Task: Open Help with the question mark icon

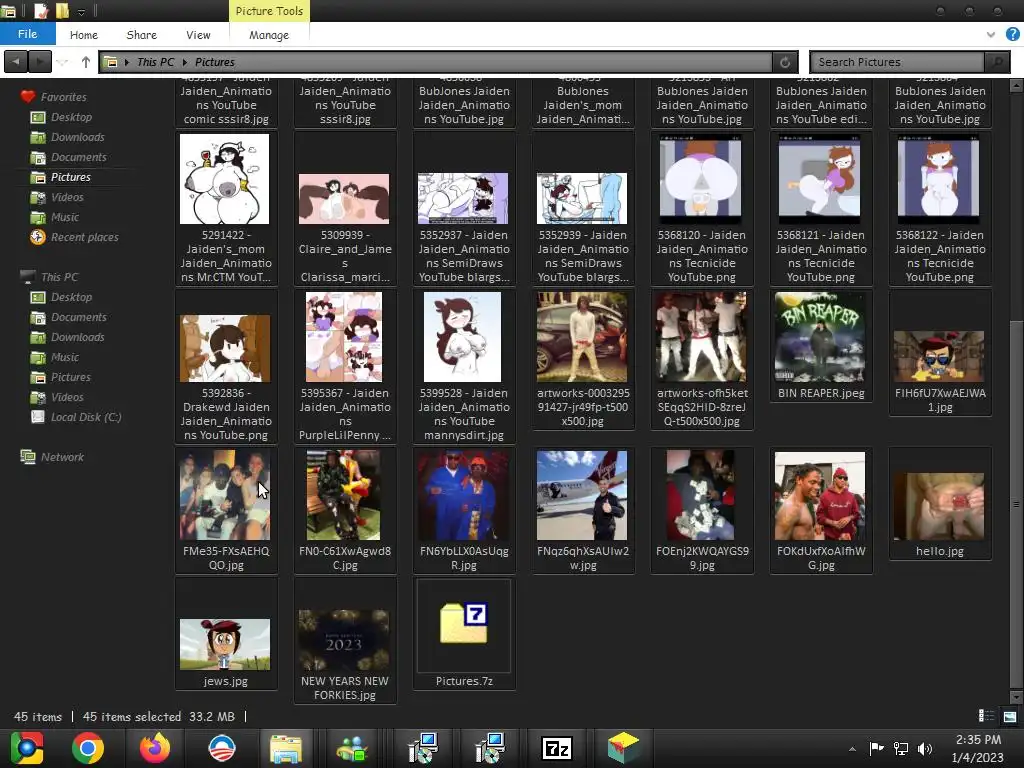Action: pyautogui.click(x=1012, y=34)
